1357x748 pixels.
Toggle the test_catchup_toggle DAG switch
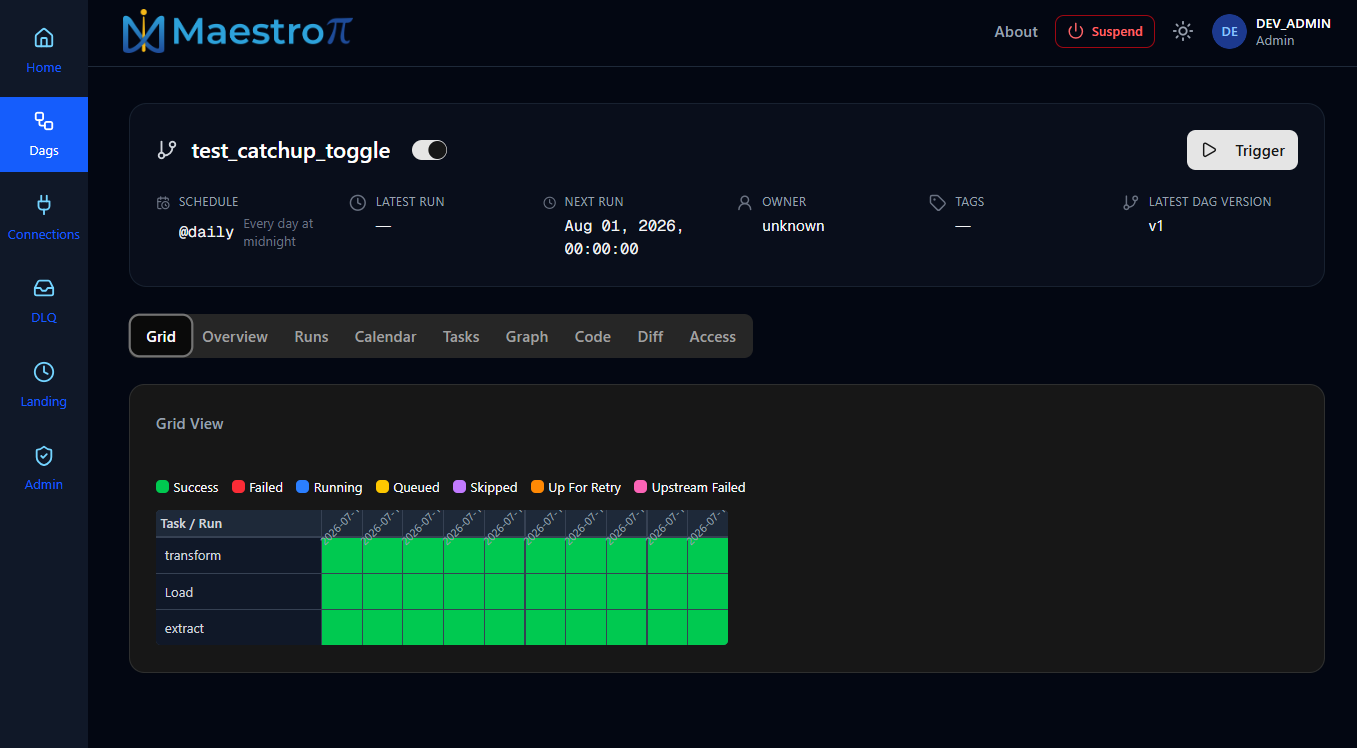(x=430, y=150)
